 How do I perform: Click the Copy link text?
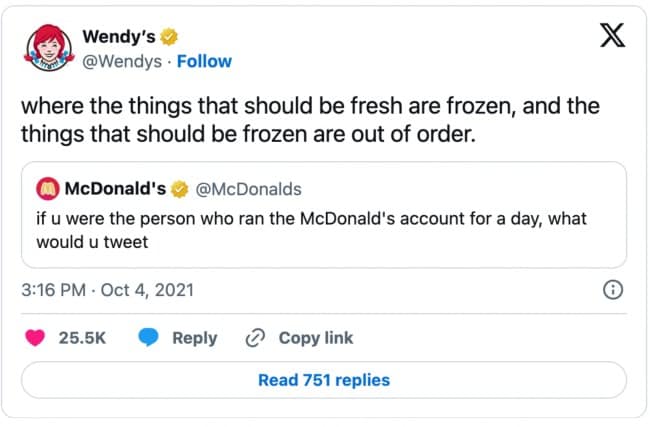pyautogui.click(x=315, y=338)
